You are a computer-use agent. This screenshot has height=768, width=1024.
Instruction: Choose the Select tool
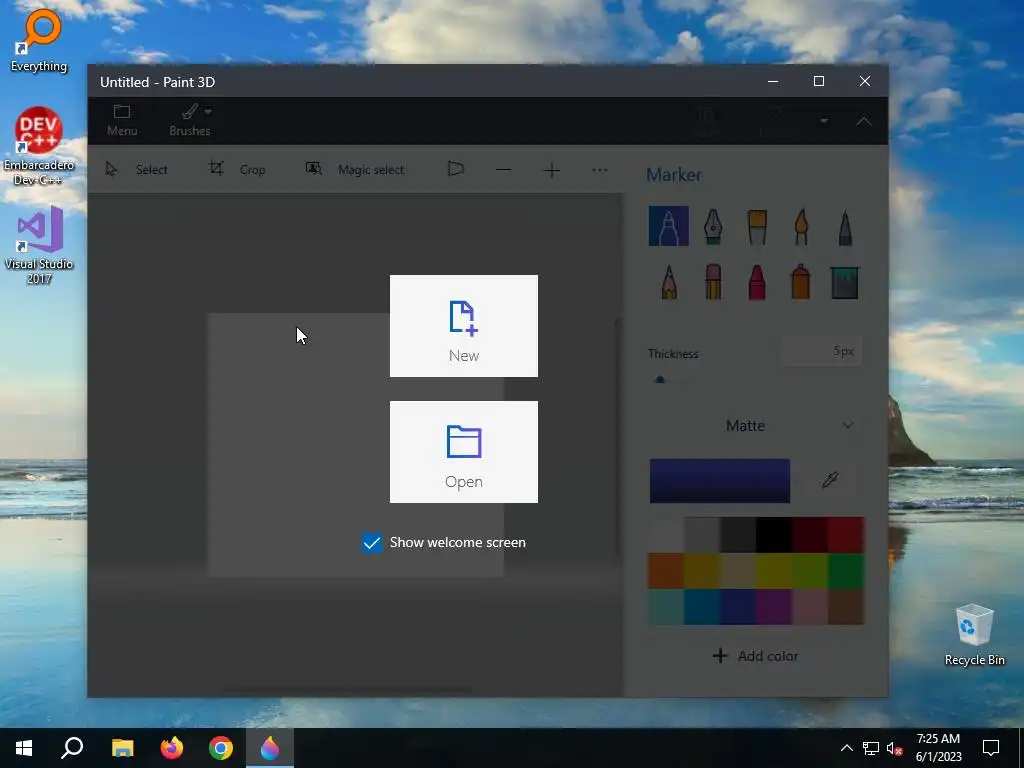coord(136,170)
